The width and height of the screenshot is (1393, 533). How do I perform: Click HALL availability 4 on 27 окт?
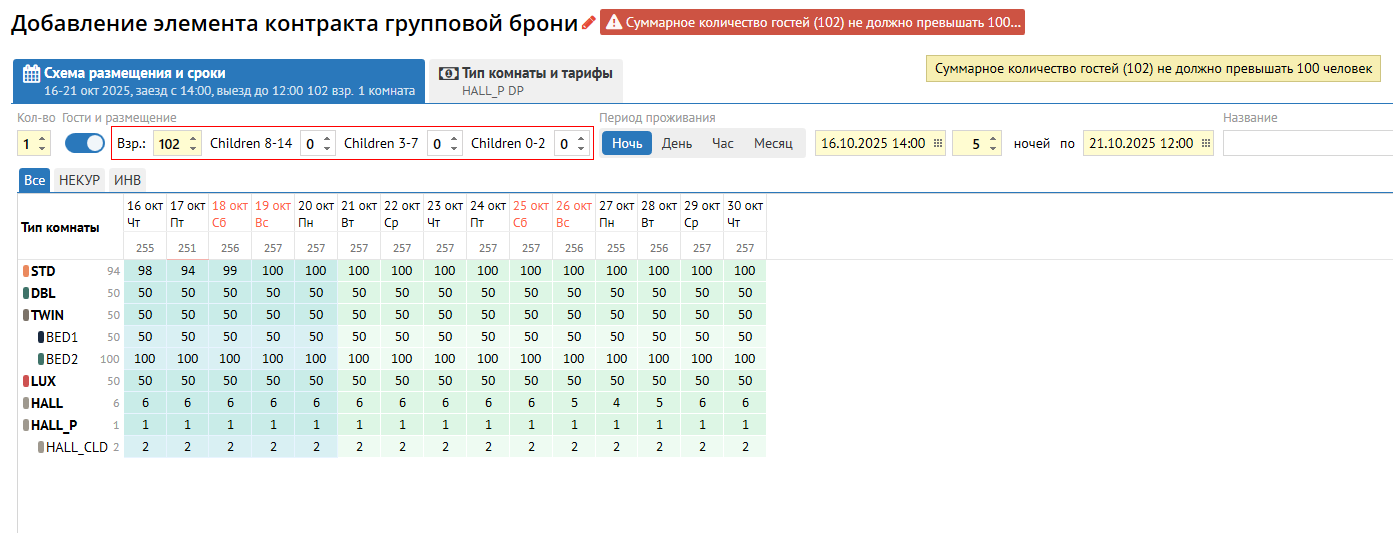[617, 403]
